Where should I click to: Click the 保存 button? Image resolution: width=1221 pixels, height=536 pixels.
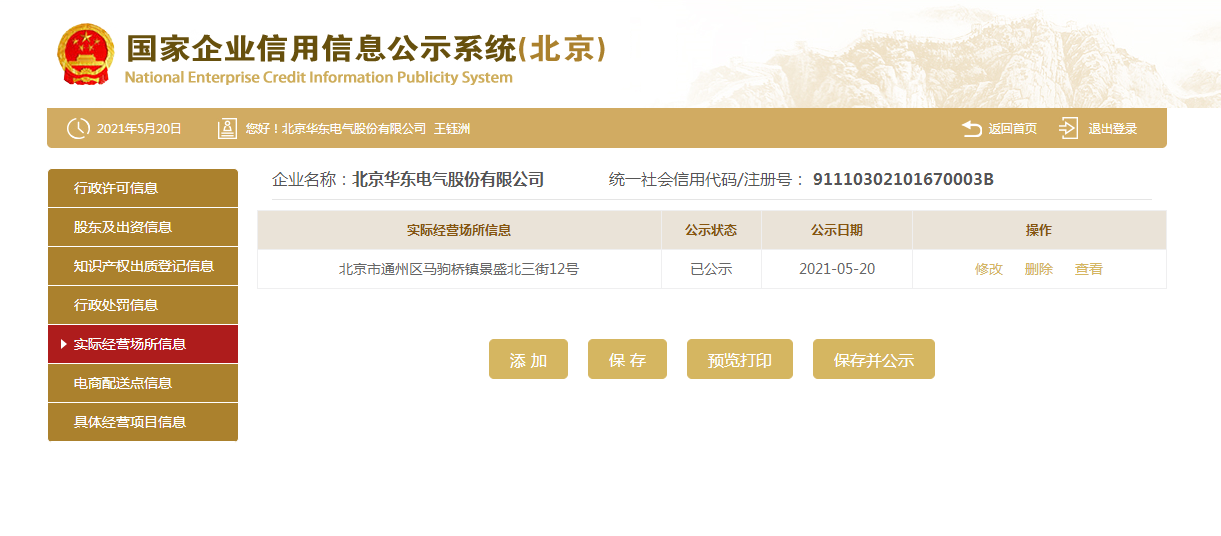point(627,359)
